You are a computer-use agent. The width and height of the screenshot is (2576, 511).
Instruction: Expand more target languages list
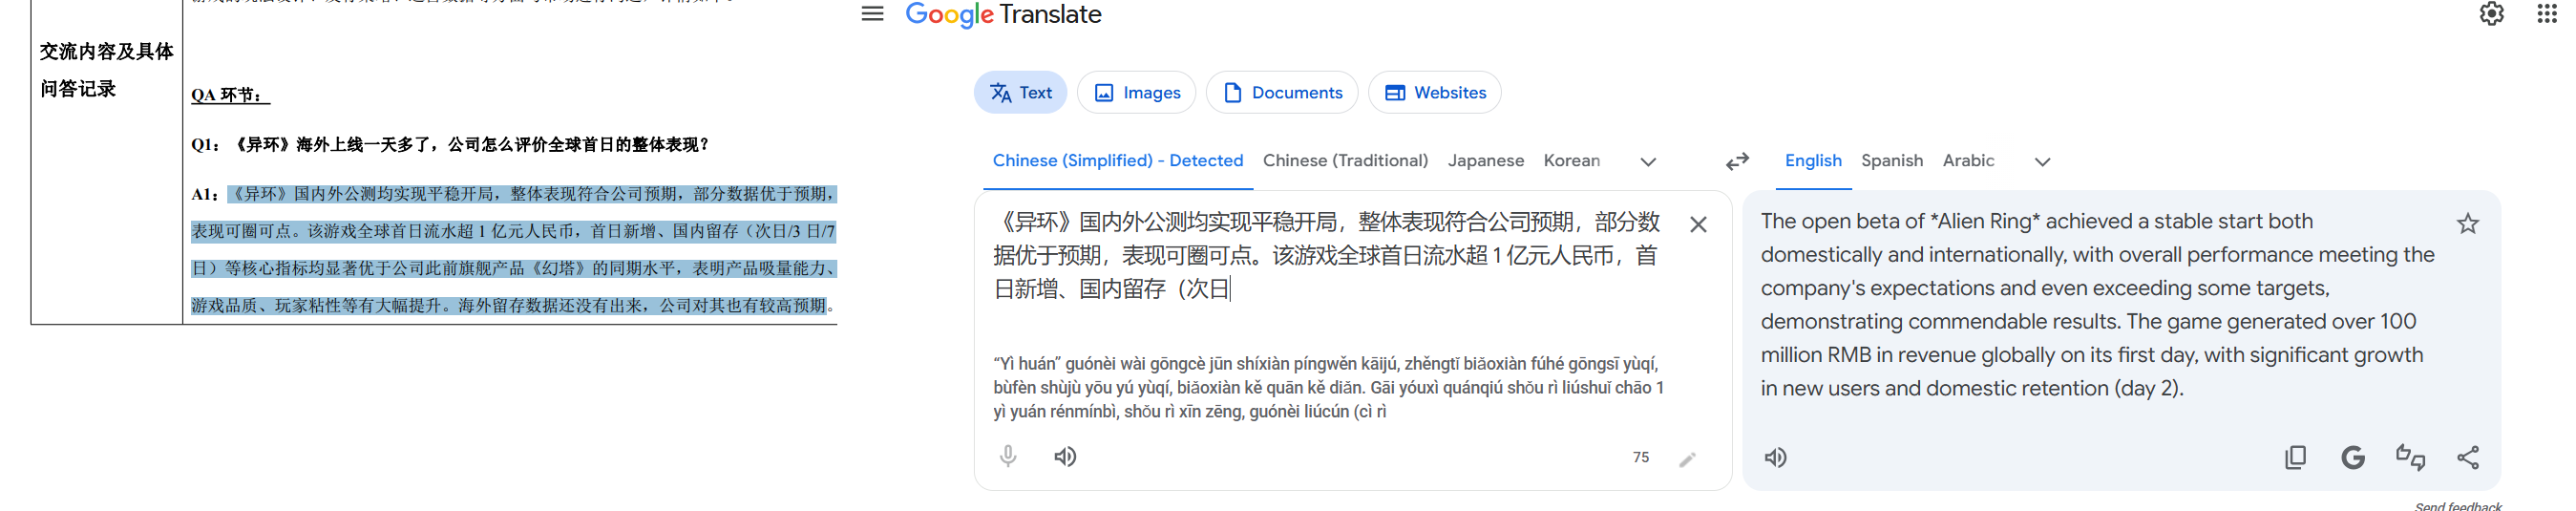click(x=2042, y=161)
